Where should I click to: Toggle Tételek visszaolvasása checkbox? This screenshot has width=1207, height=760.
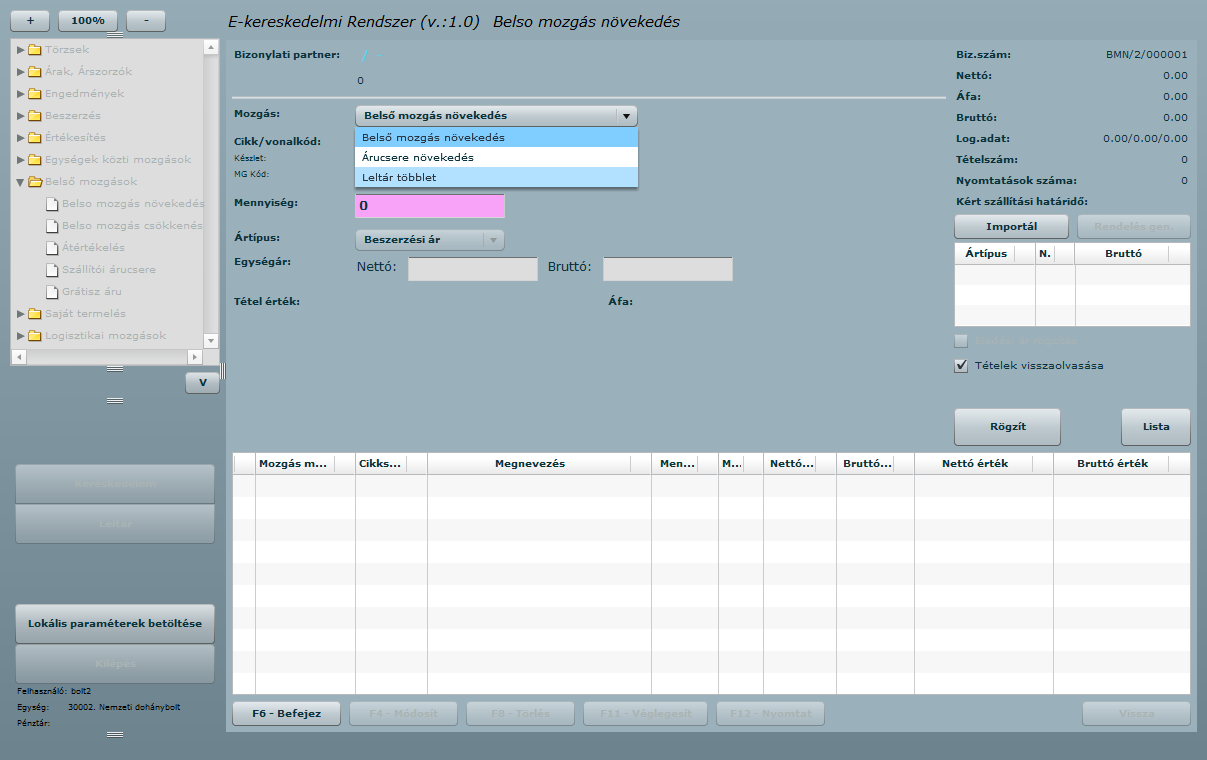[962, 366]
